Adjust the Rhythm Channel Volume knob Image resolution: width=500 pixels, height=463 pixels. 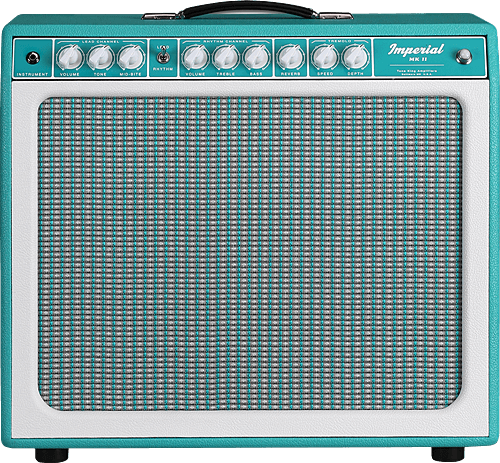(x=195, y=57)
